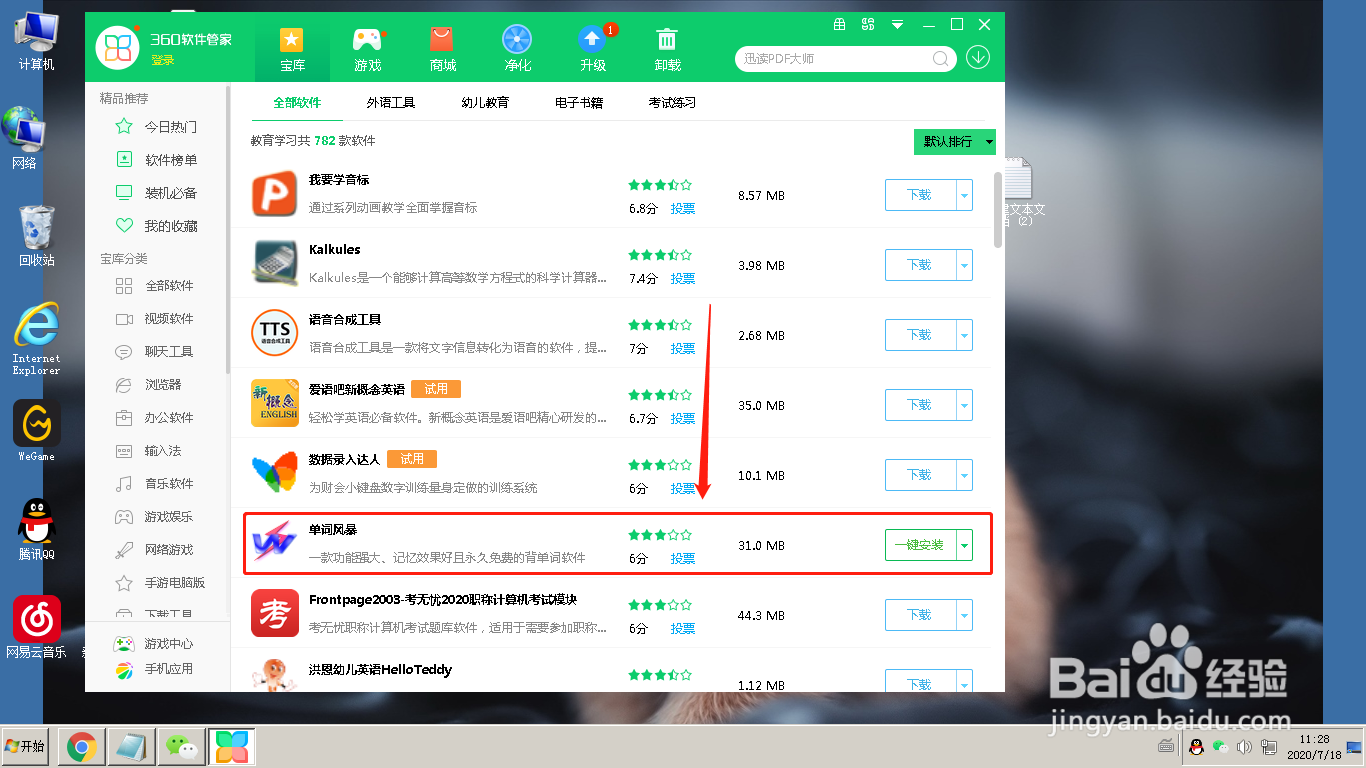Screen dimensions: 1366x768
Task: Open 手机应用 at sidebar bottom
Action: (154, 669)
